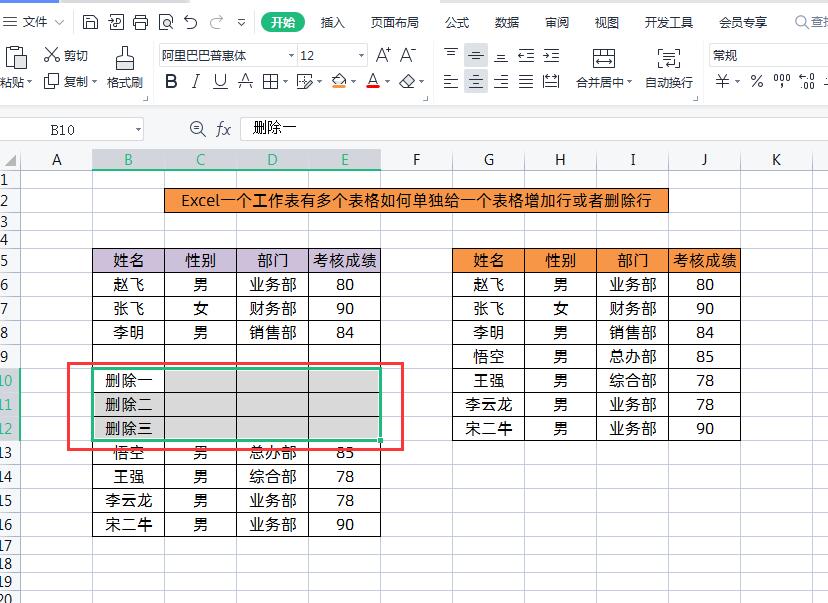Open the borders dropdown arrow
Viewport: 828px width, 603px height.
[285, 82]
